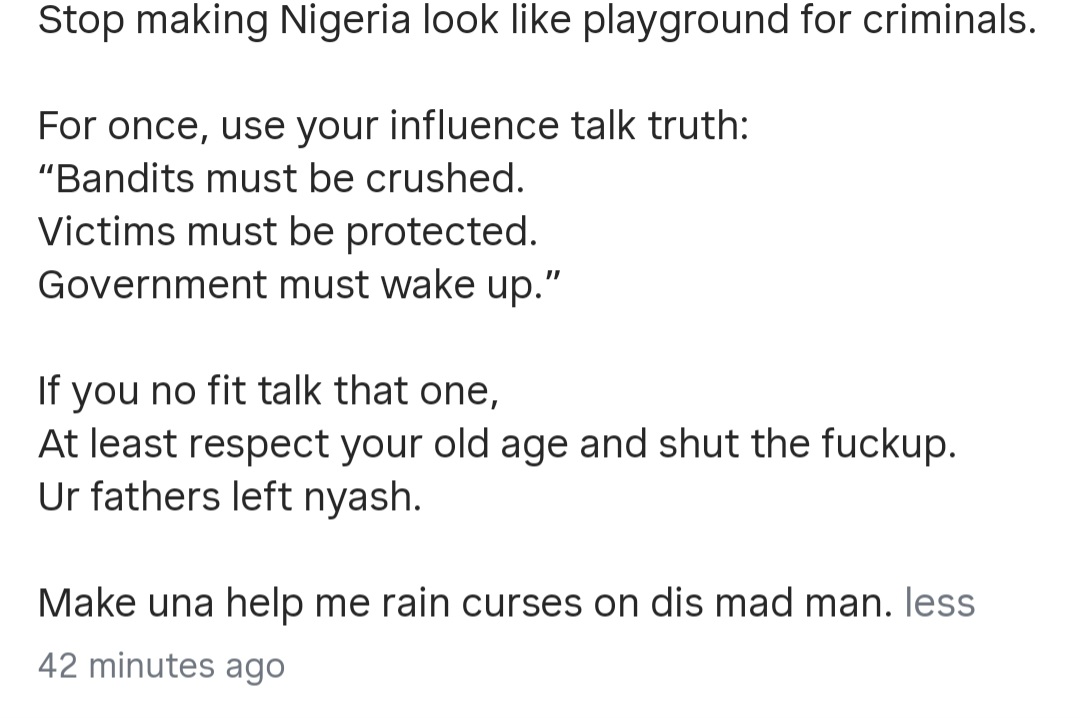This screenshot has height=718, width=1080.
Task: Click the line "Government must wake up."
Action: 300,285
